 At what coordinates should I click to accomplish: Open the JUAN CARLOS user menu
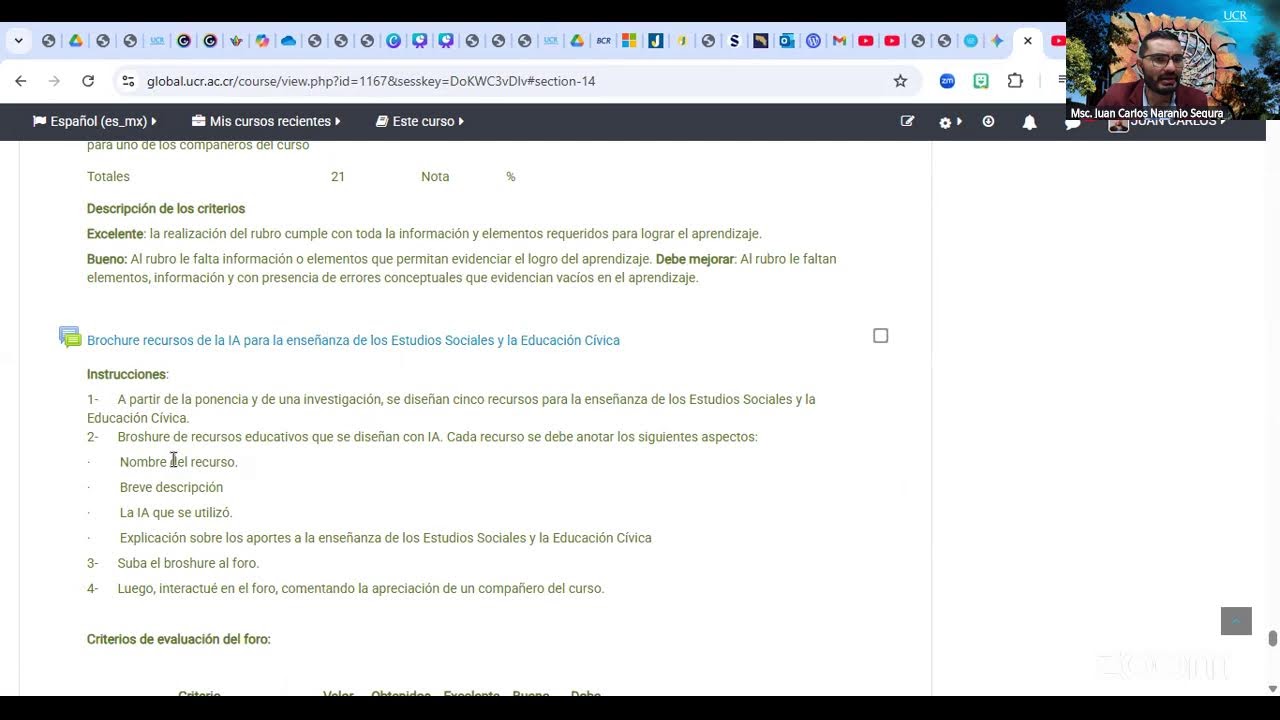[x=1167, y=122]
